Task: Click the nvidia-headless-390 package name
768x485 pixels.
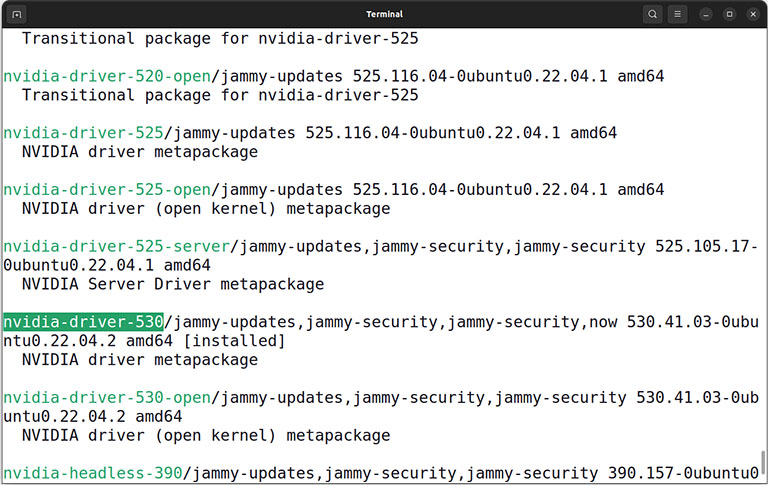Action: 93,473
